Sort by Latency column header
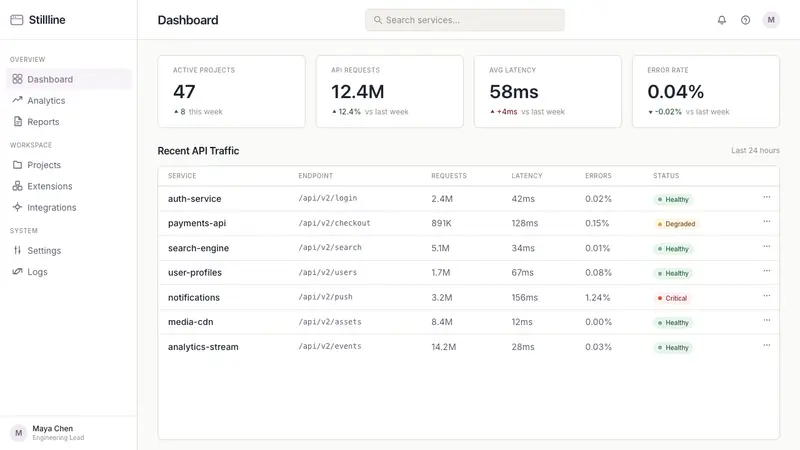800x450 pixels. tap(527, 176)
